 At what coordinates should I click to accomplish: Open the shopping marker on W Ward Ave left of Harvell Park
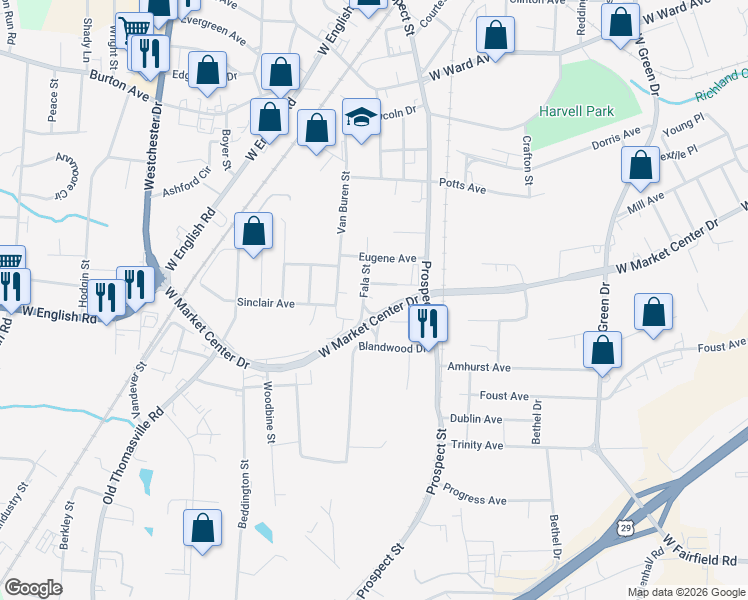(x=495, y=35)
